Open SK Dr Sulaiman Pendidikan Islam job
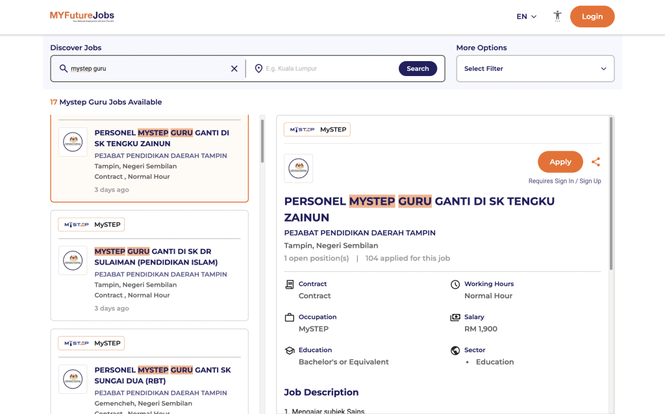The width and height of the screenshot is (665, 414). [156, 257]
